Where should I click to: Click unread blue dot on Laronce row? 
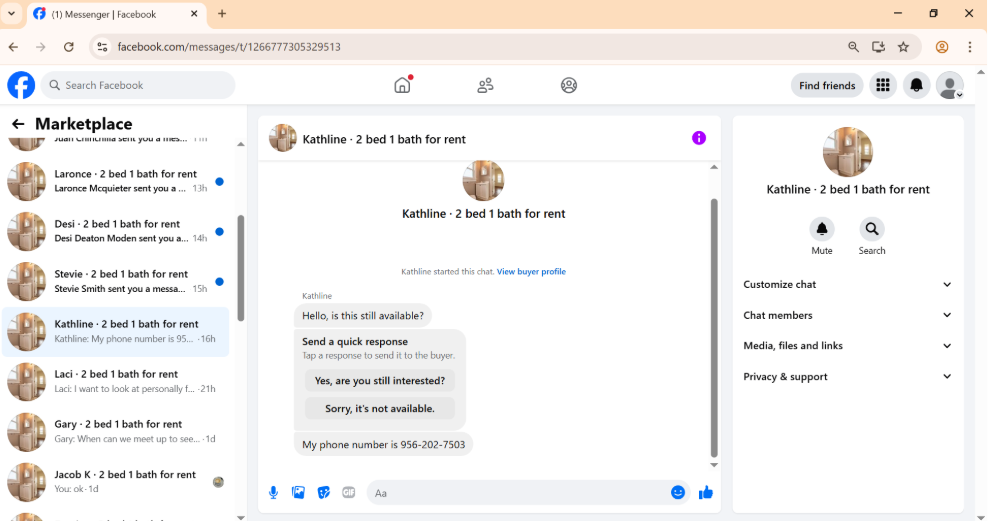point(219,181)
